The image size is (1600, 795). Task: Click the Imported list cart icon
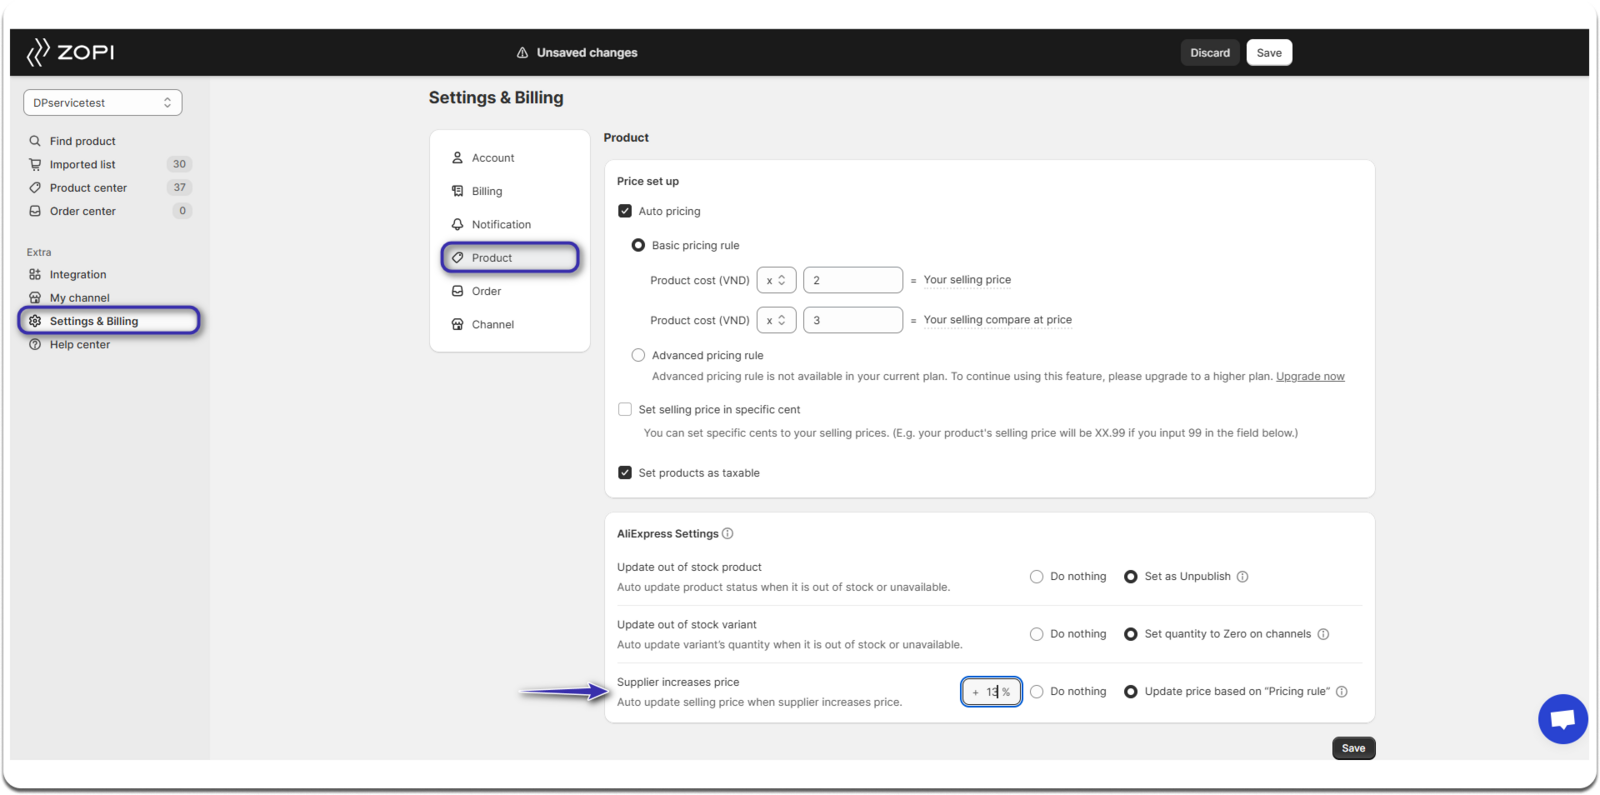35,164
